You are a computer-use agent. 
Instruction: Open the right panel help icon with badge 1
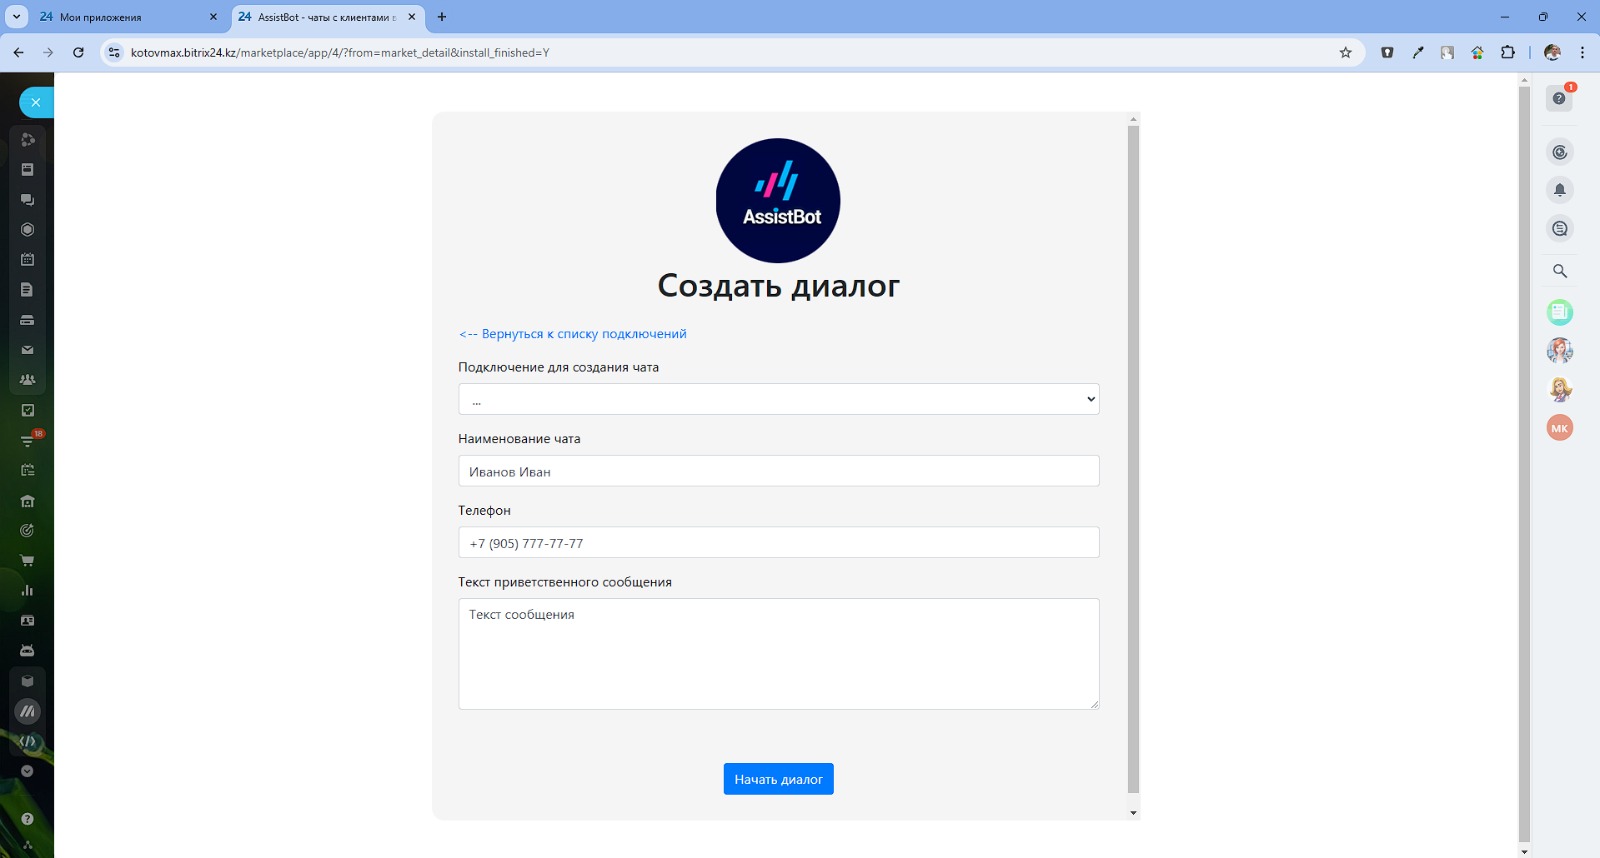point(1560,97)
